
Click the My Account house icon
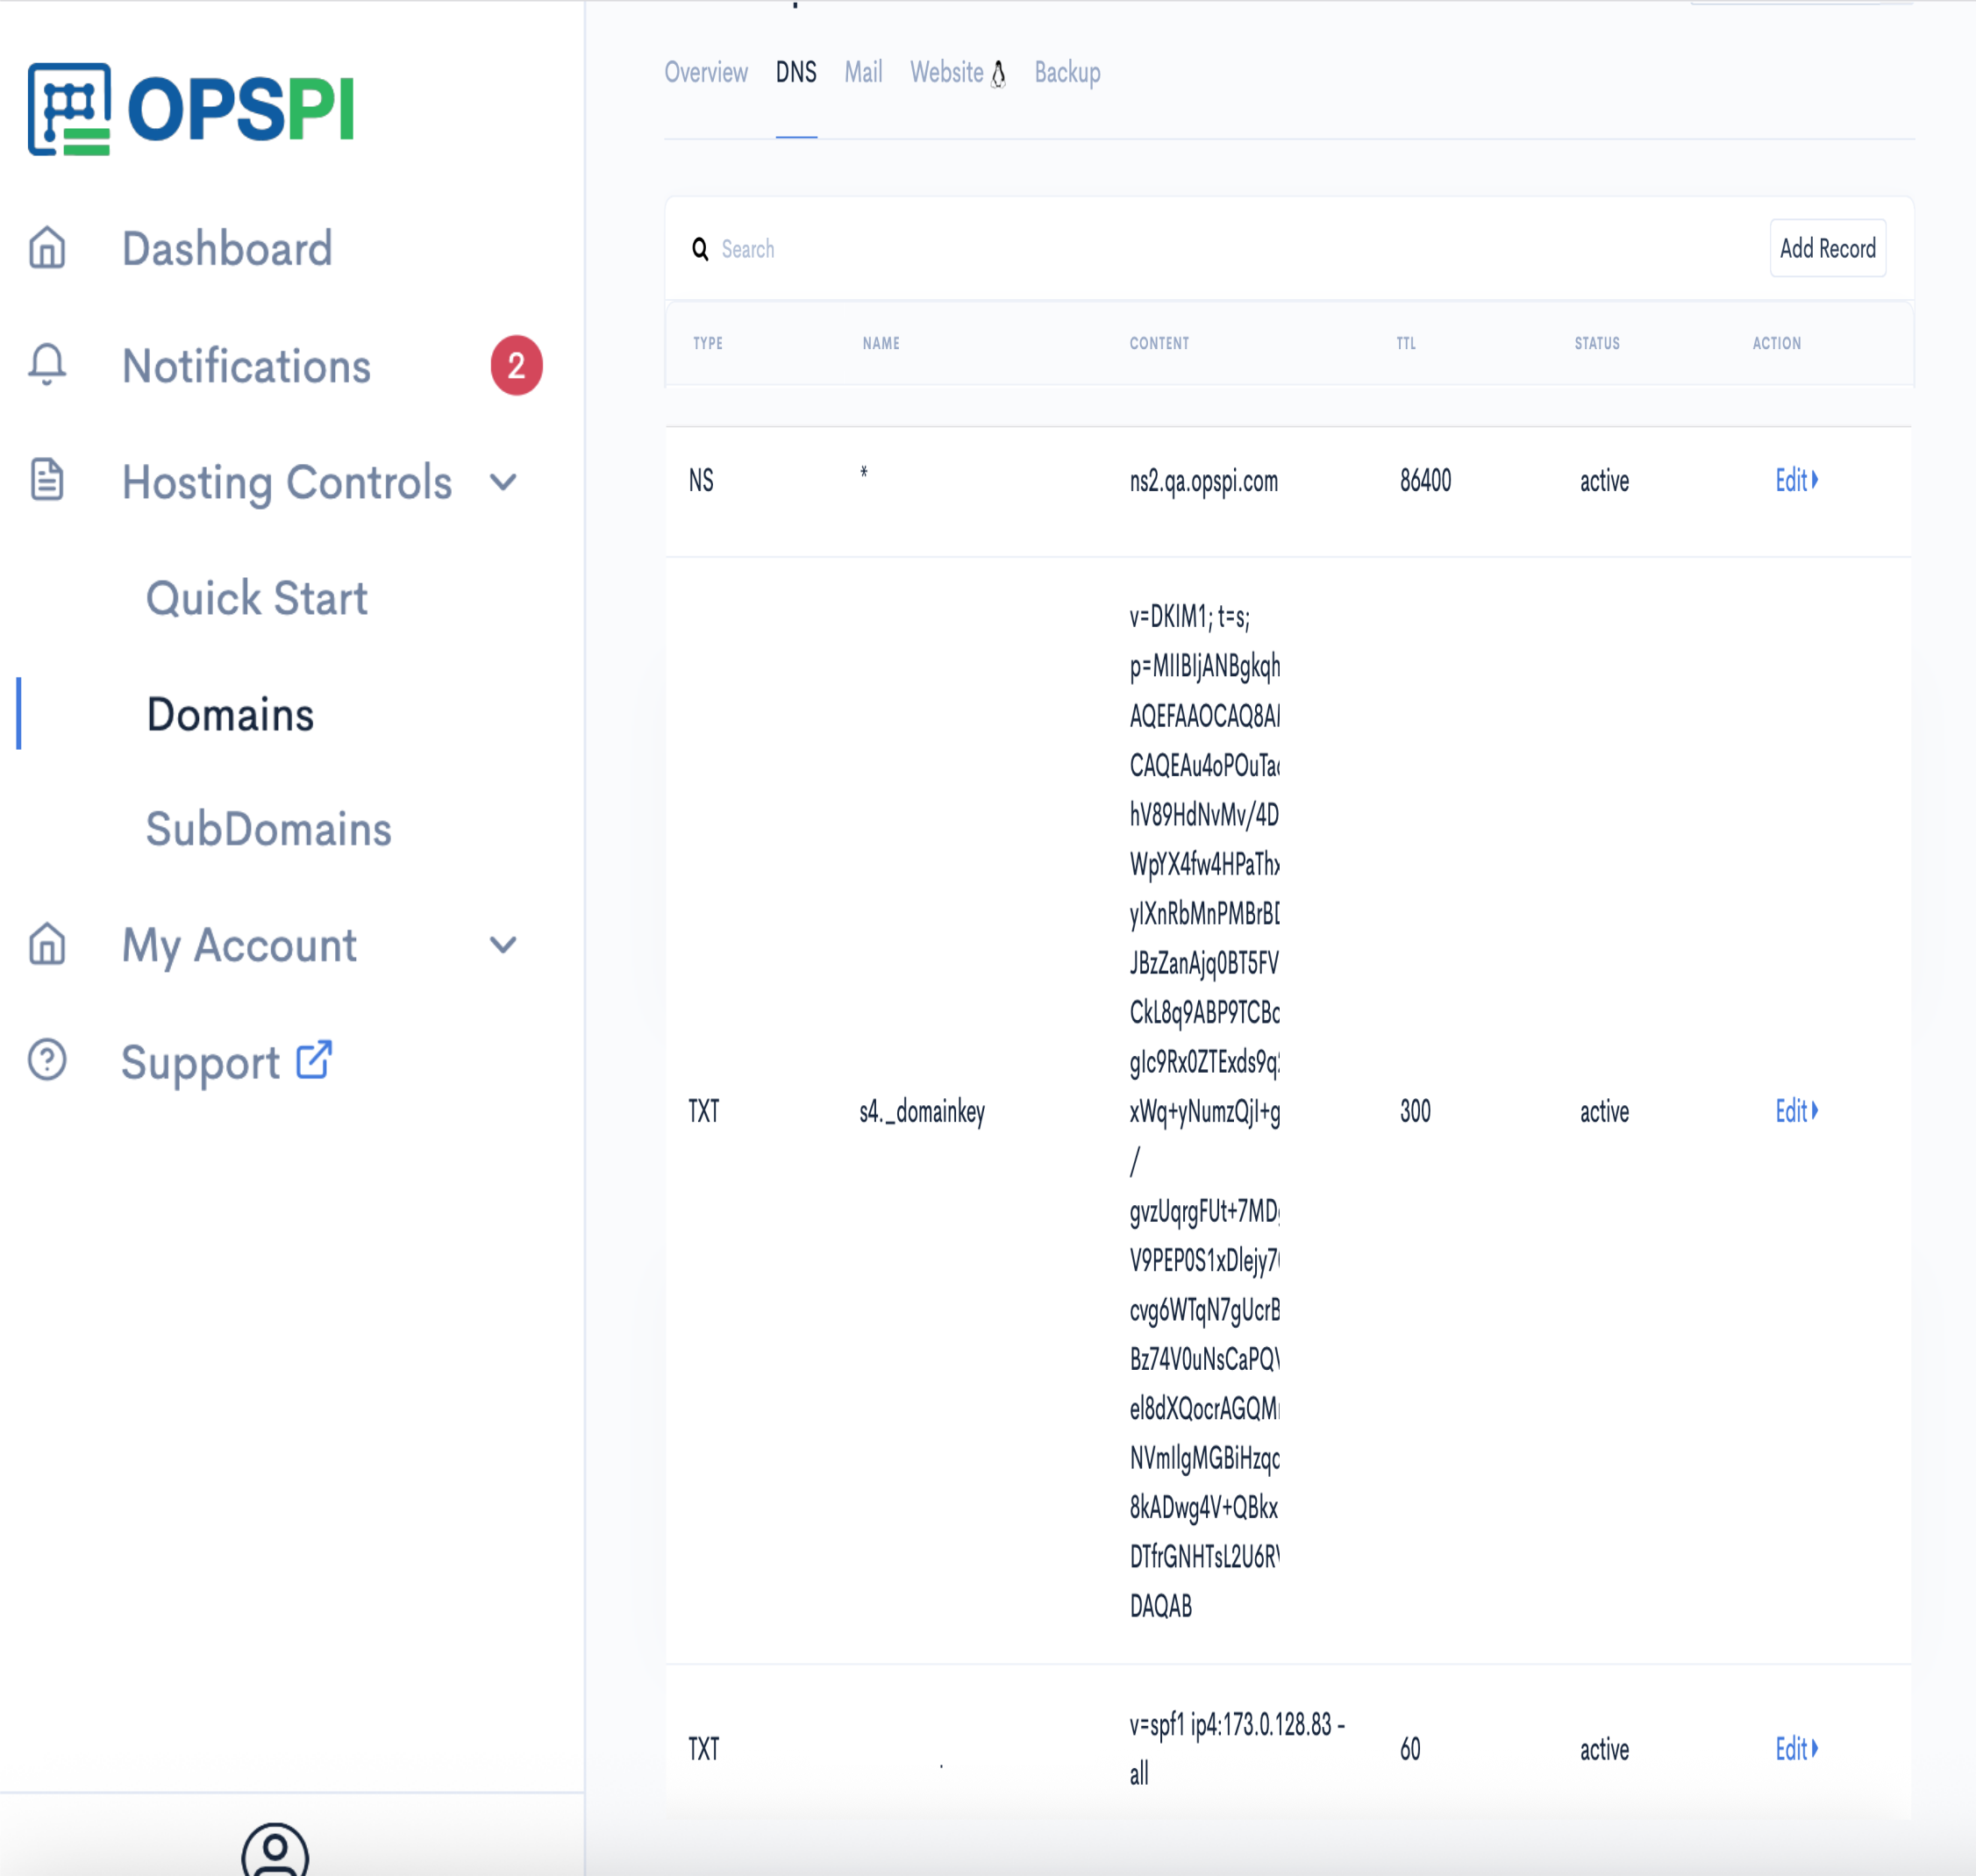[46, 945]
